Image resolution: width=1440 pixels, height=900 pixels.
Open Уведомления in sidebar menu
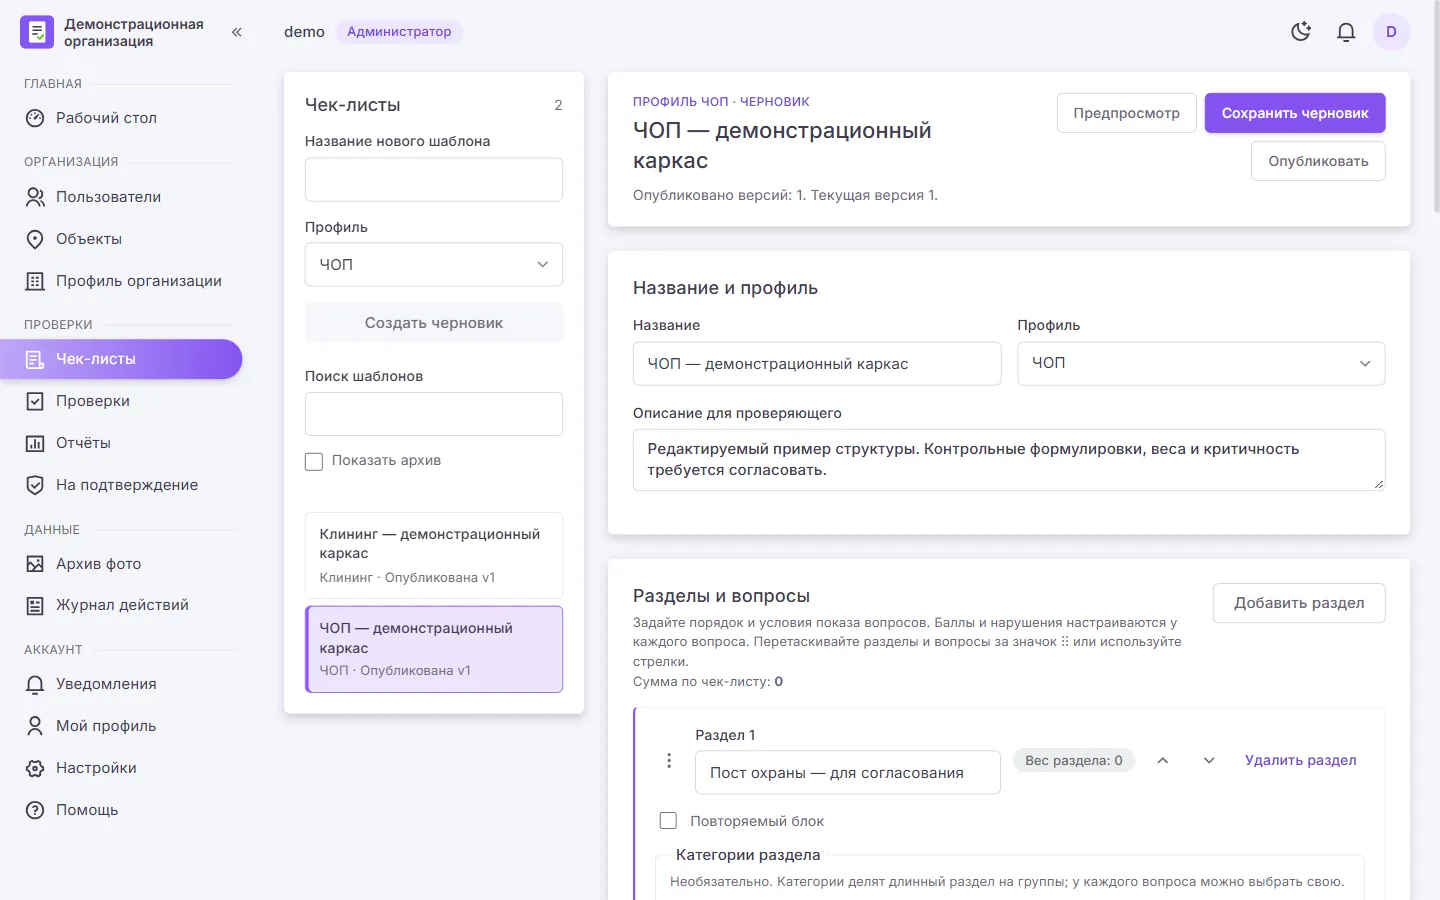coord(121,684)
